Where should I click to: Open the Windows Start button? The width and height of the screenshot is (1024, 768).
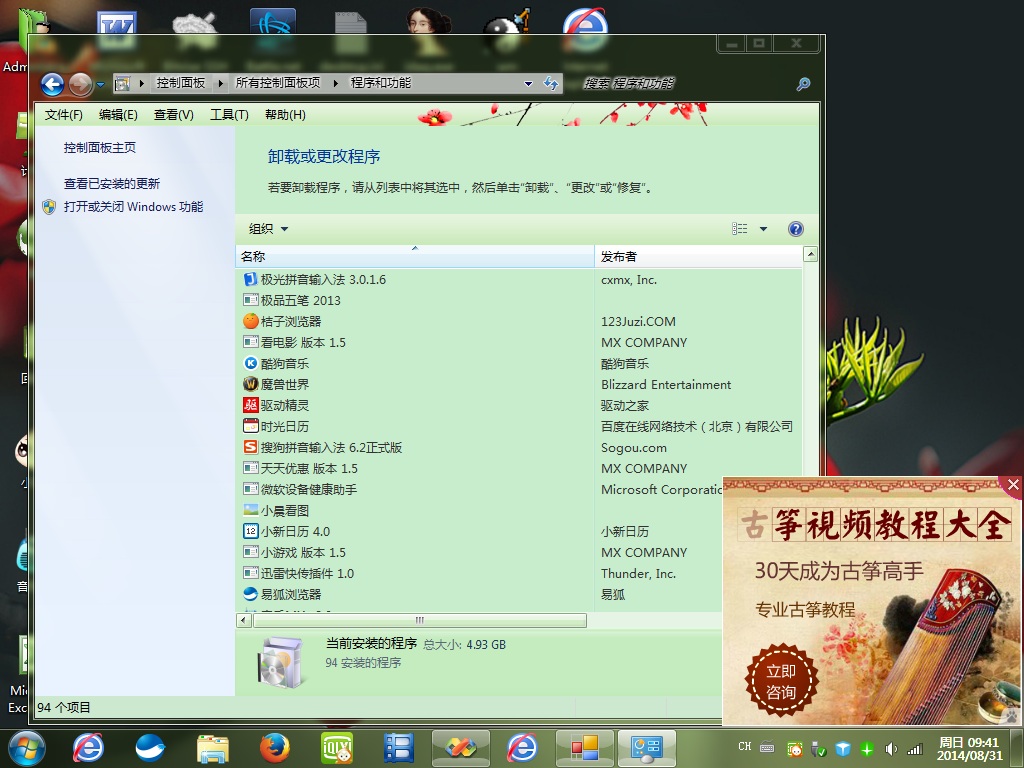[x=27, y=748]
